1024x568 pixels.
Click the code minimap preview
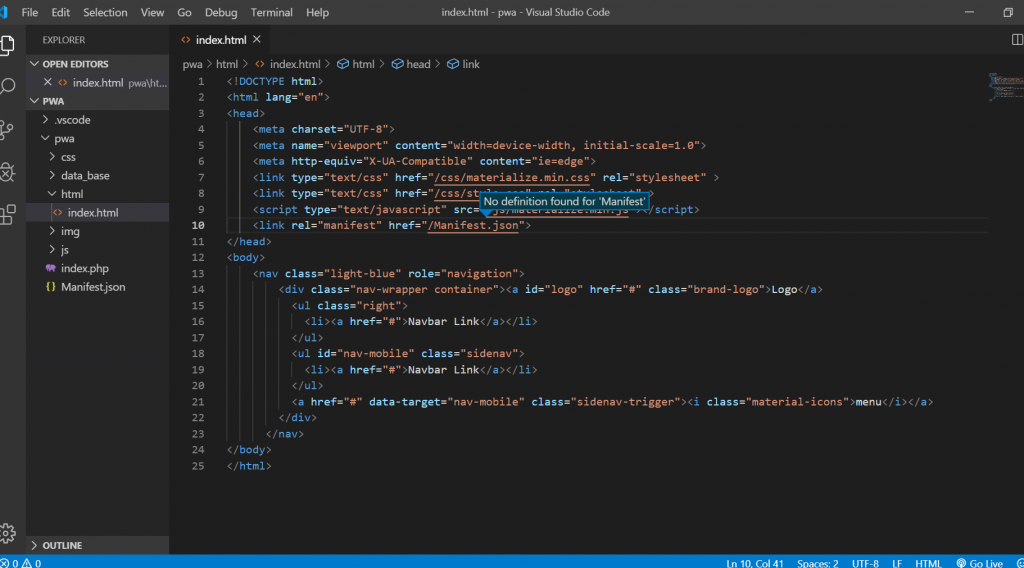click(x=1006, y=87)
